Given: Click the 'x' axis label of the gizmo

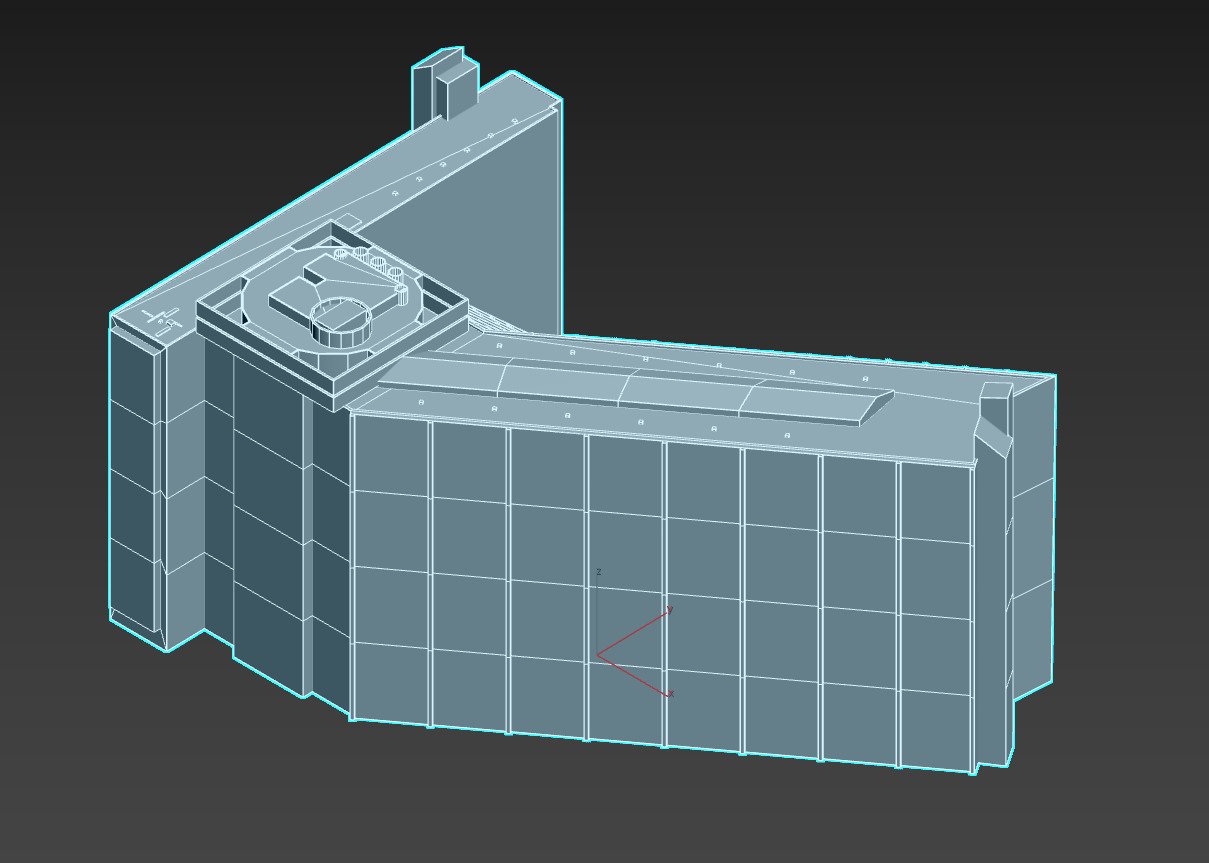Looking at the screenshot, I should coord(671,693).
